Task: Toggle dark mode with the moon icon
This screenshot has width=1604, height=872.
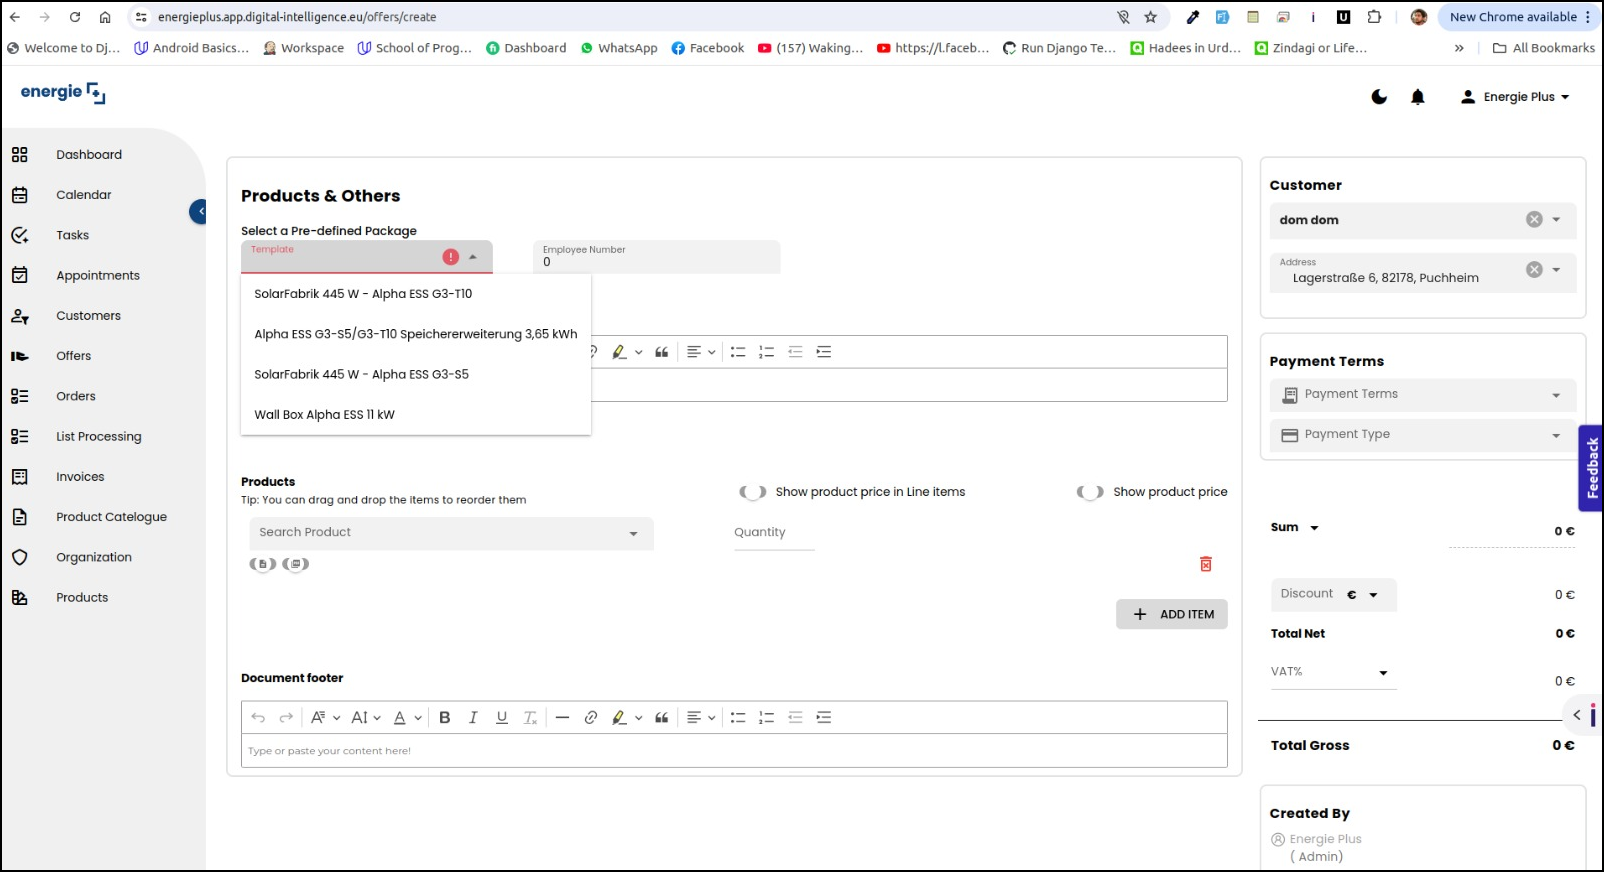Action: (x=1379, y=97)
